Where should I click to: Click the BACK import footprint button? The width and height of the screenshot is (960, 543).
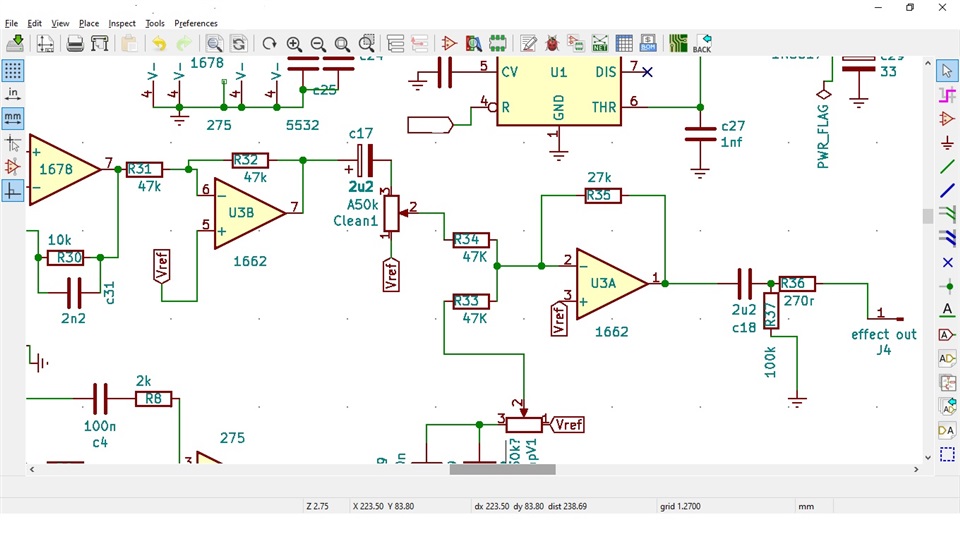pyautogui.click(x=702, y=43)
